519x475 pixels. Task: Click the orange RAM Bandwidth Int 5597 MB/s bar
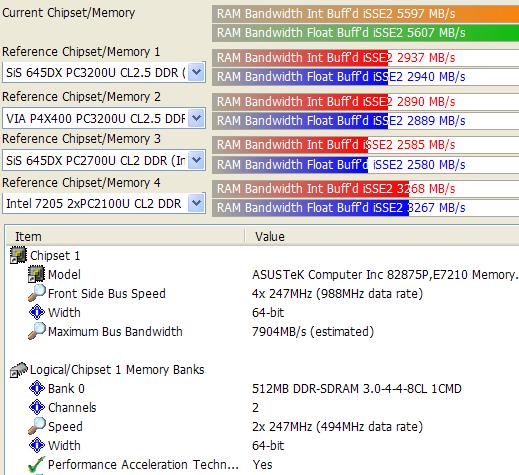pyautogui.click(x=365, y=14)
